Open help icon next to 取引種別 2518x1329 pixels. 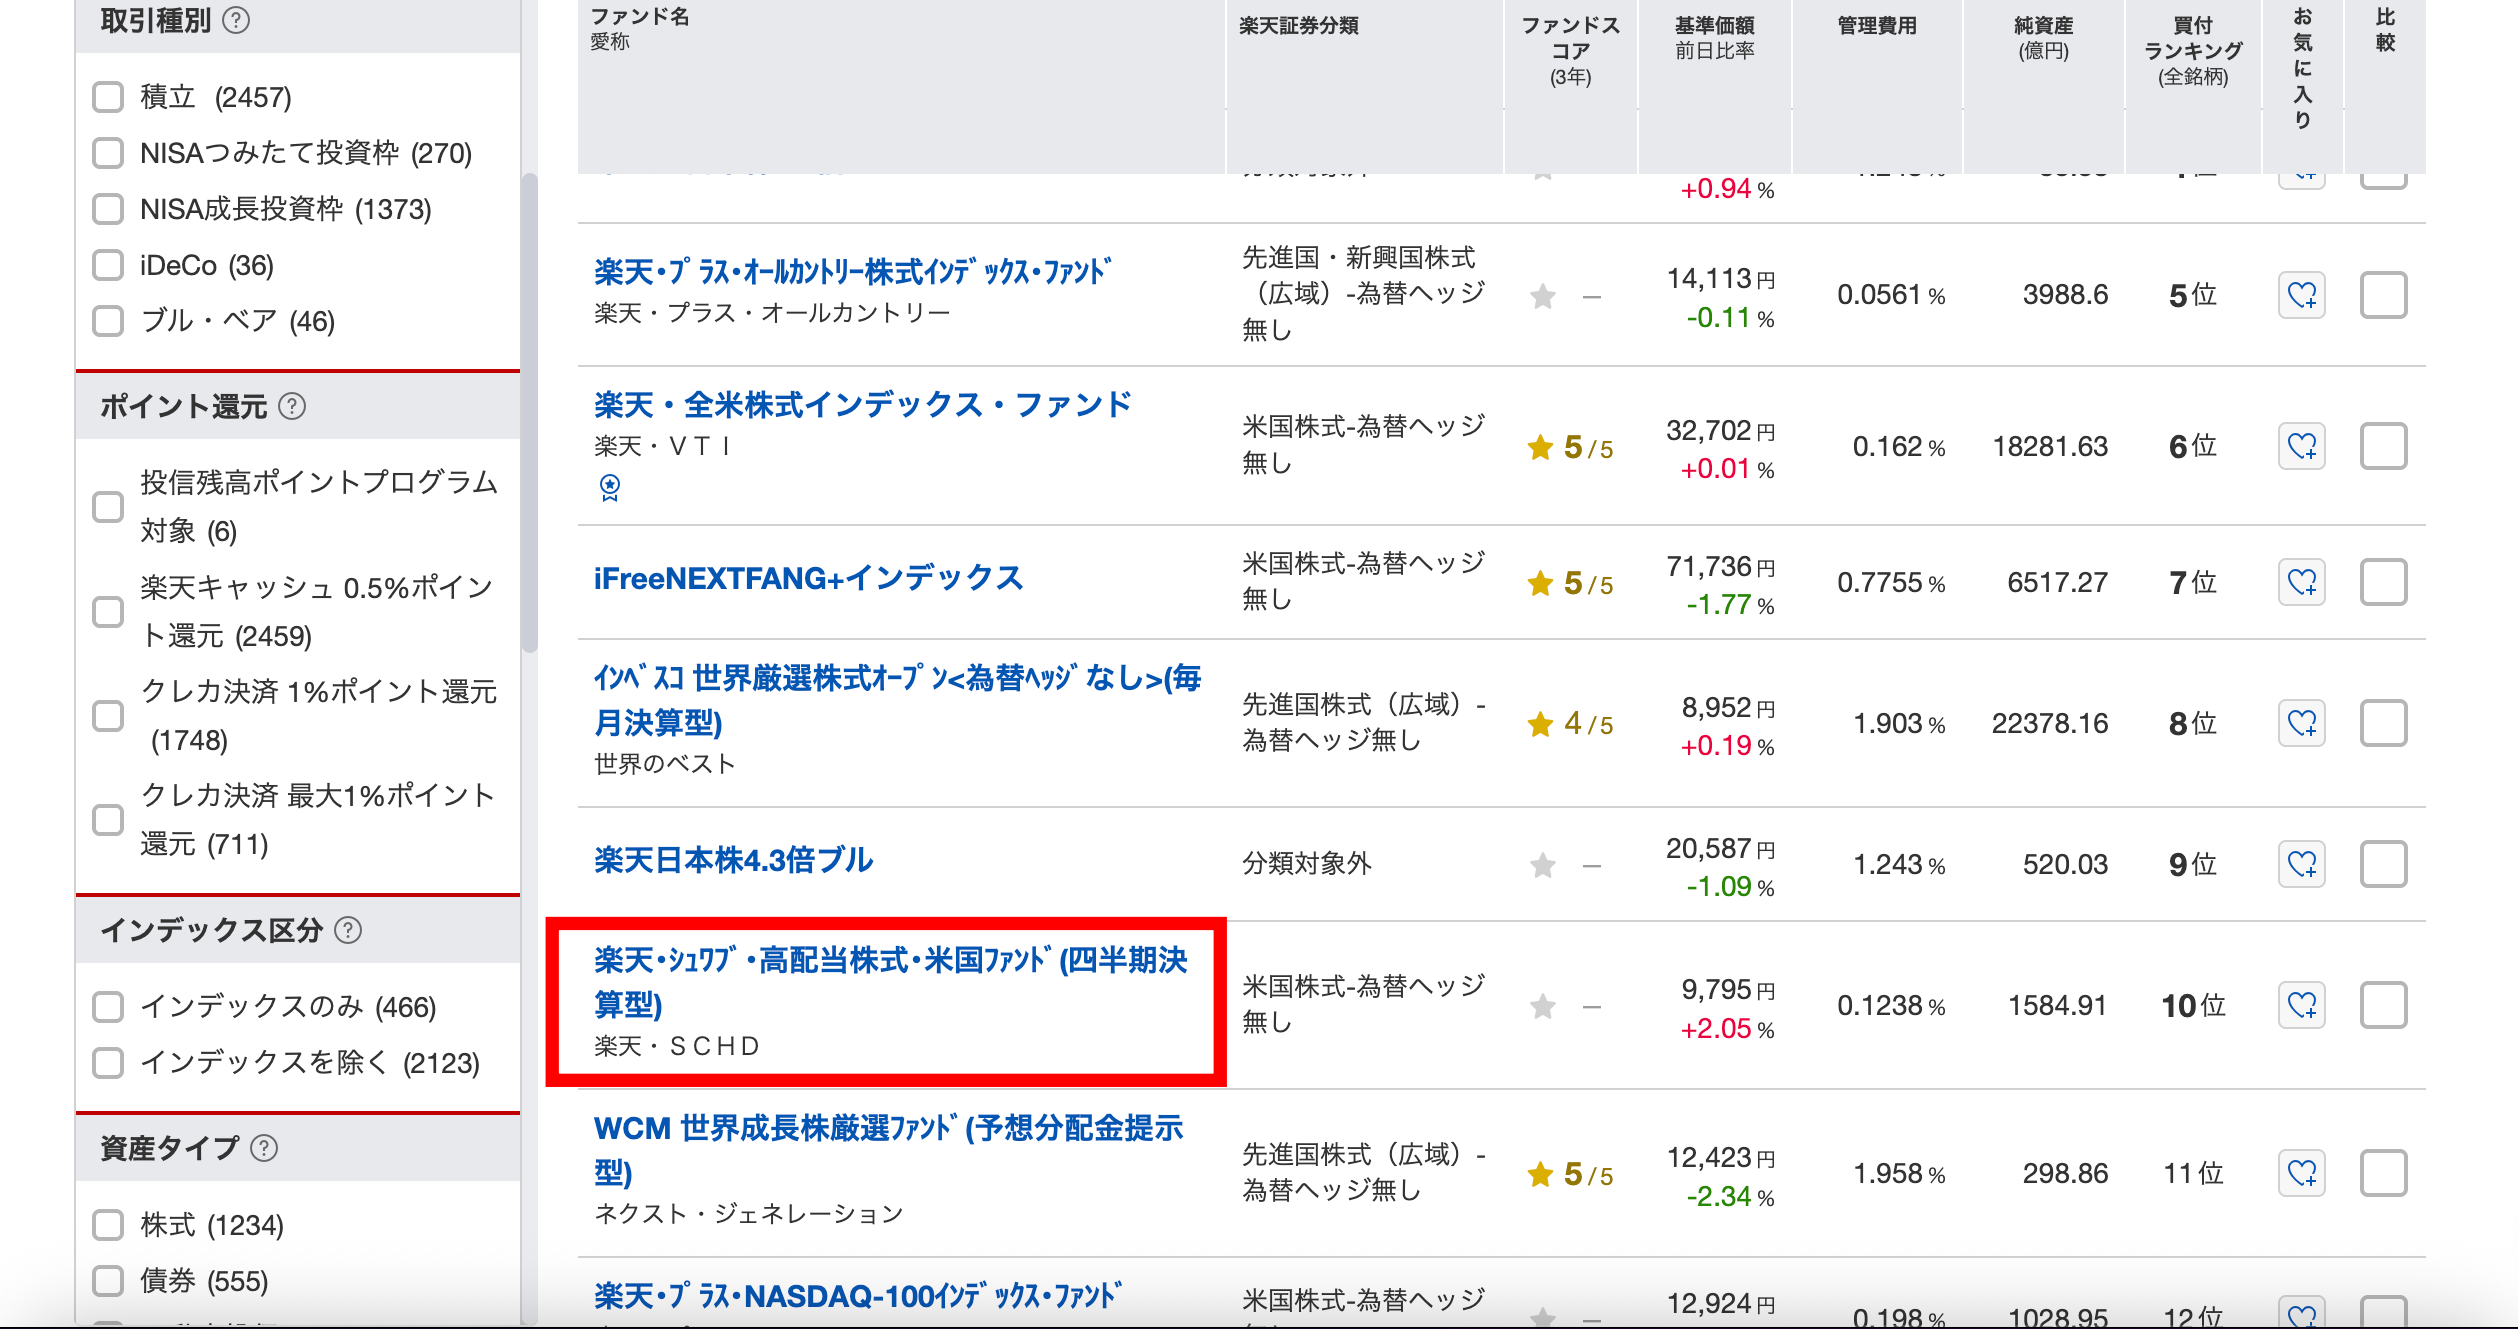pos(236,20)
